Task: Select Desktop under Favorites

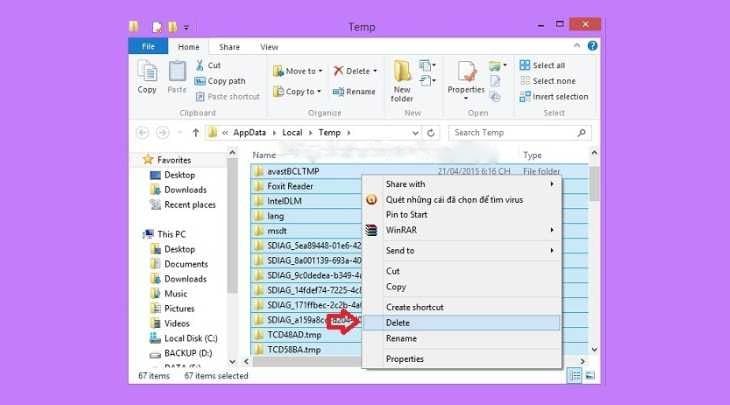Action: [x=179, y=175]
